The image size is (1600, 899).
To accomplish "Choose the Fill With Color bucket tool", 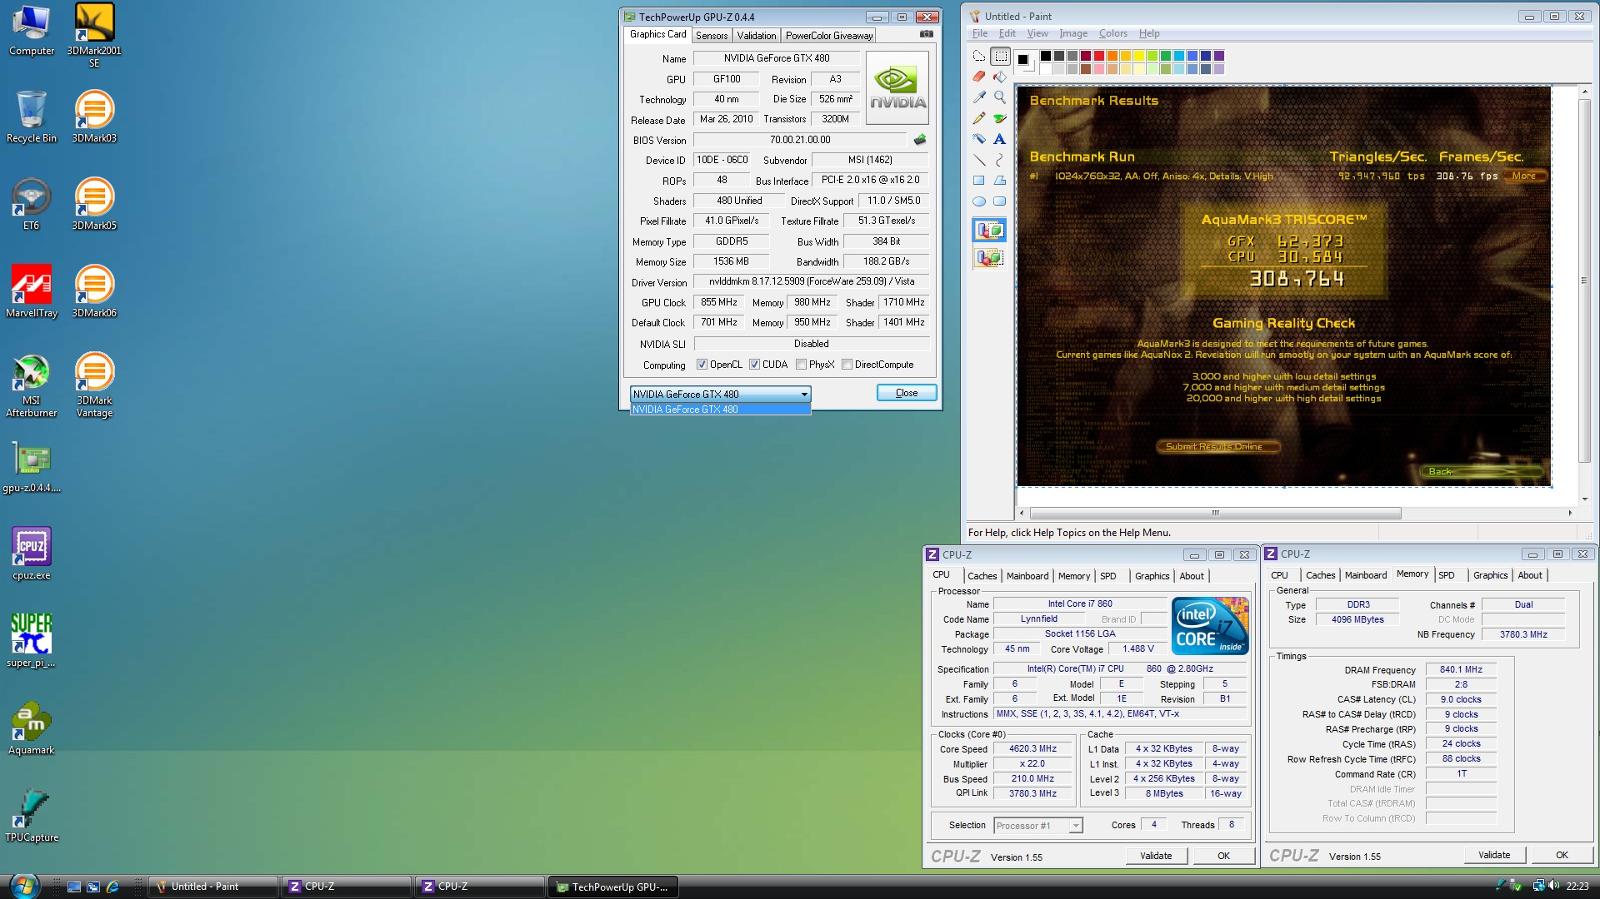I will click(x=1000, y=77).
